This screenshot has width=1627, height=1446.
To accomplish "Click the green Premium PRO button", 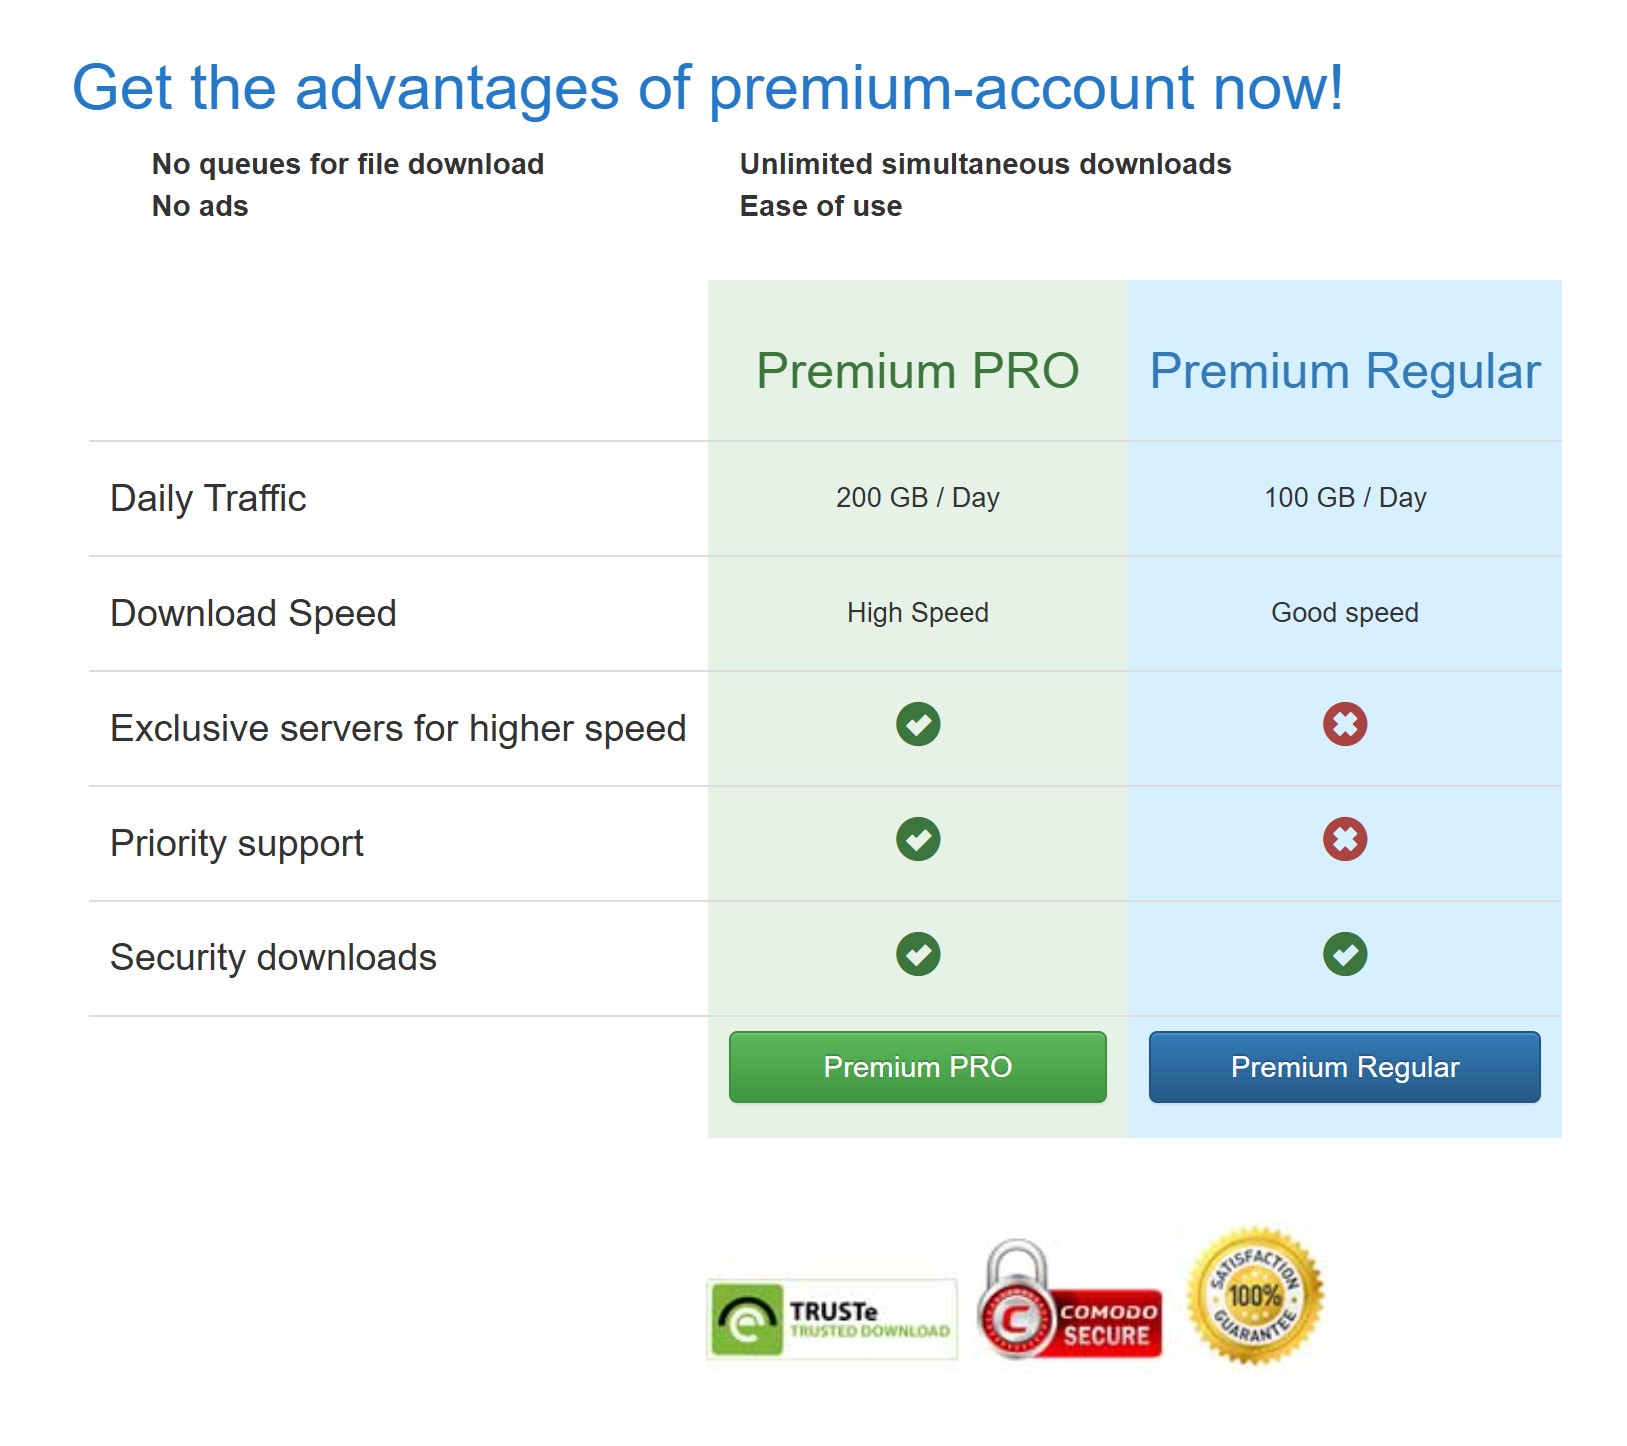I will point(917,1067).
